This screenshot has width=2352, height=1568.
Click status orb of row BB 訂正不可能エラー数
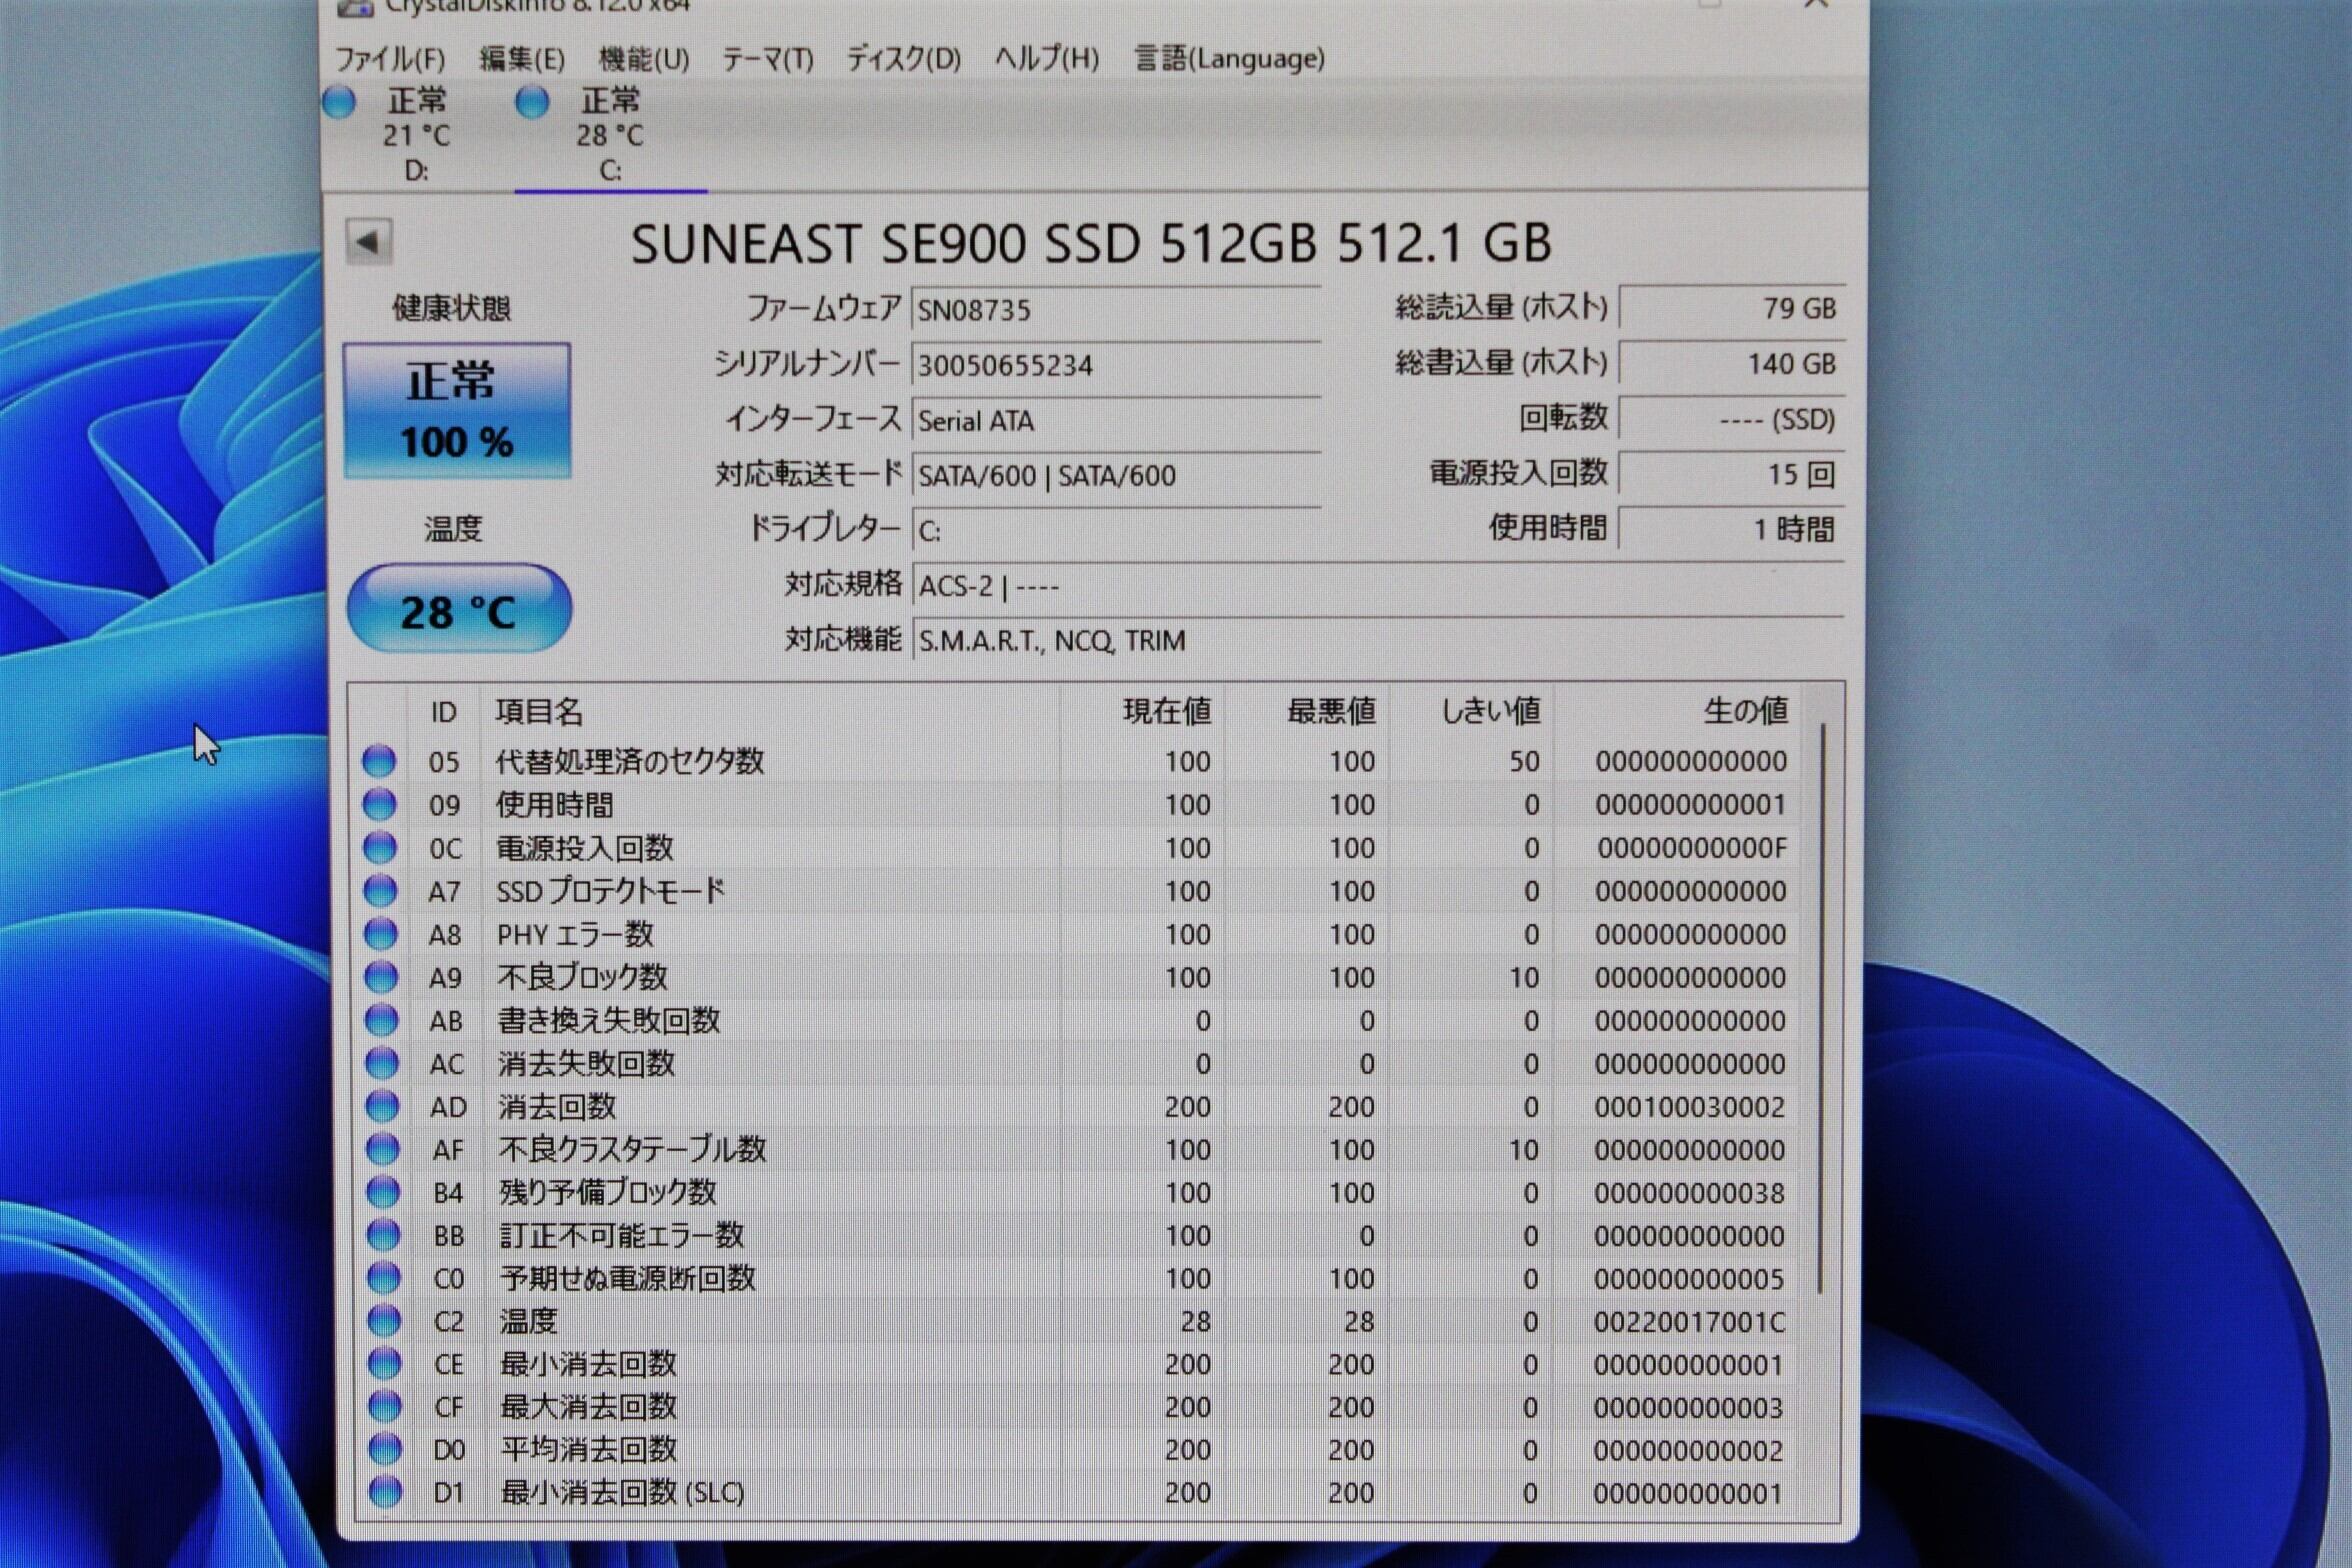(383, 1235)
